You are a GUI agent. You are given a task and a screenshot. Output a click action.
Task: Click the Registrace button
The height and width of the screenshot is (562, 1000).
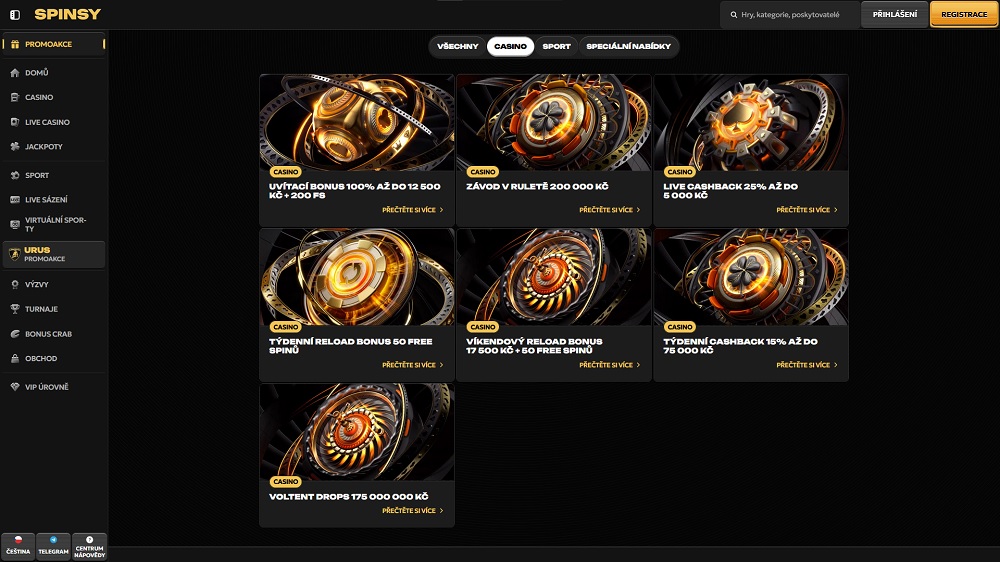[x=964, y=14]
